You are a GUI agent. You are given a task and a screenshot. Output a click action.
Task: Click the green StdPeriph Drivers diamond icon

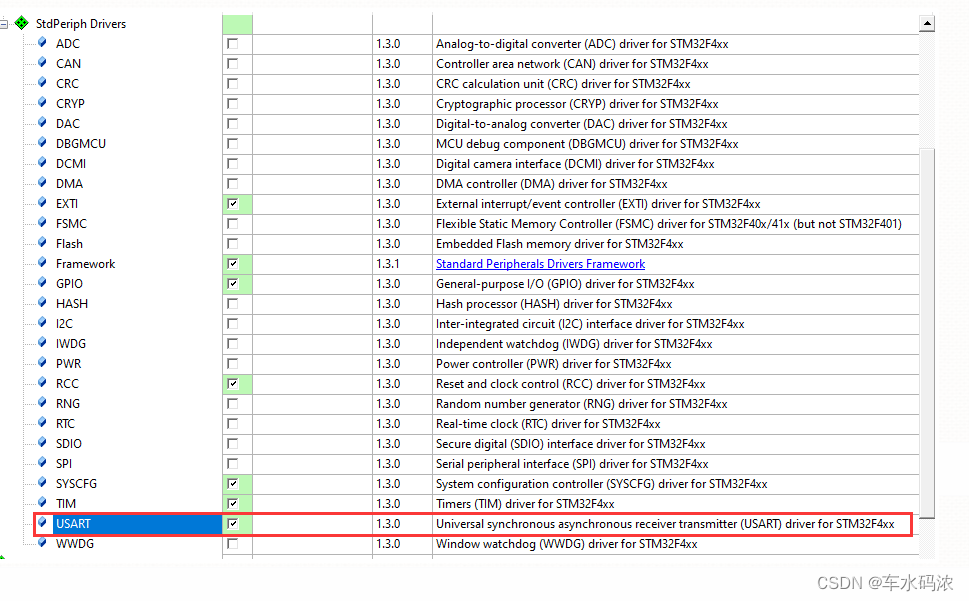point(22,23)
